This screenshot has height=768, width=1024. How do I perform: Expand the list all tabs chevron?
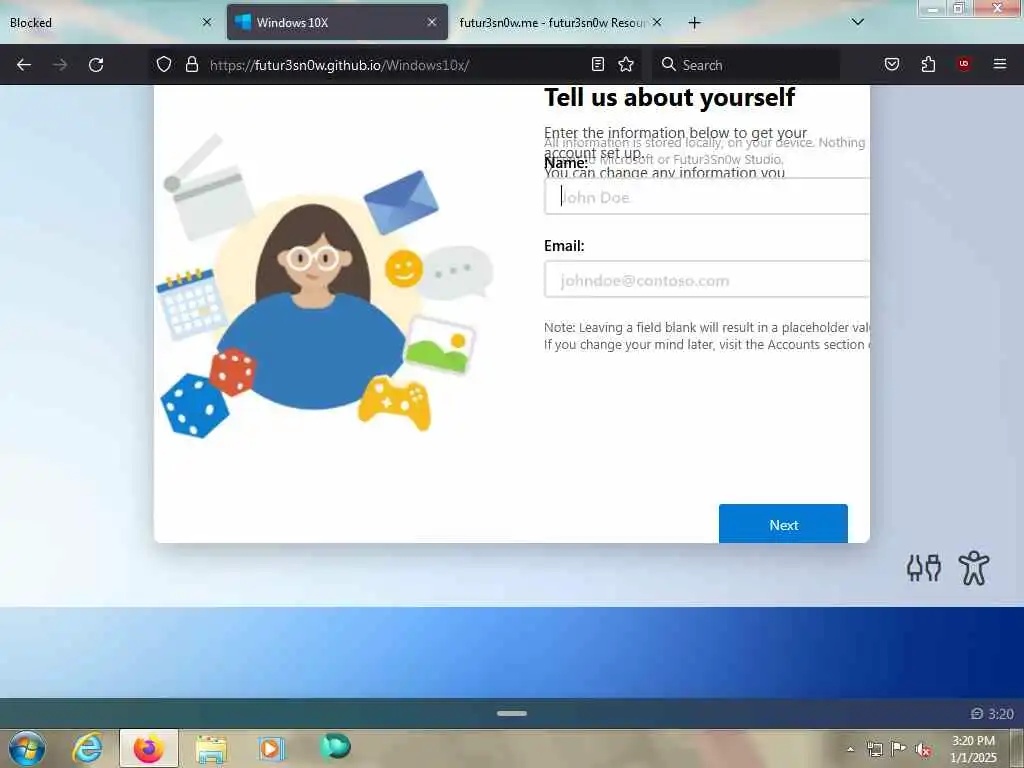[858, 22]
